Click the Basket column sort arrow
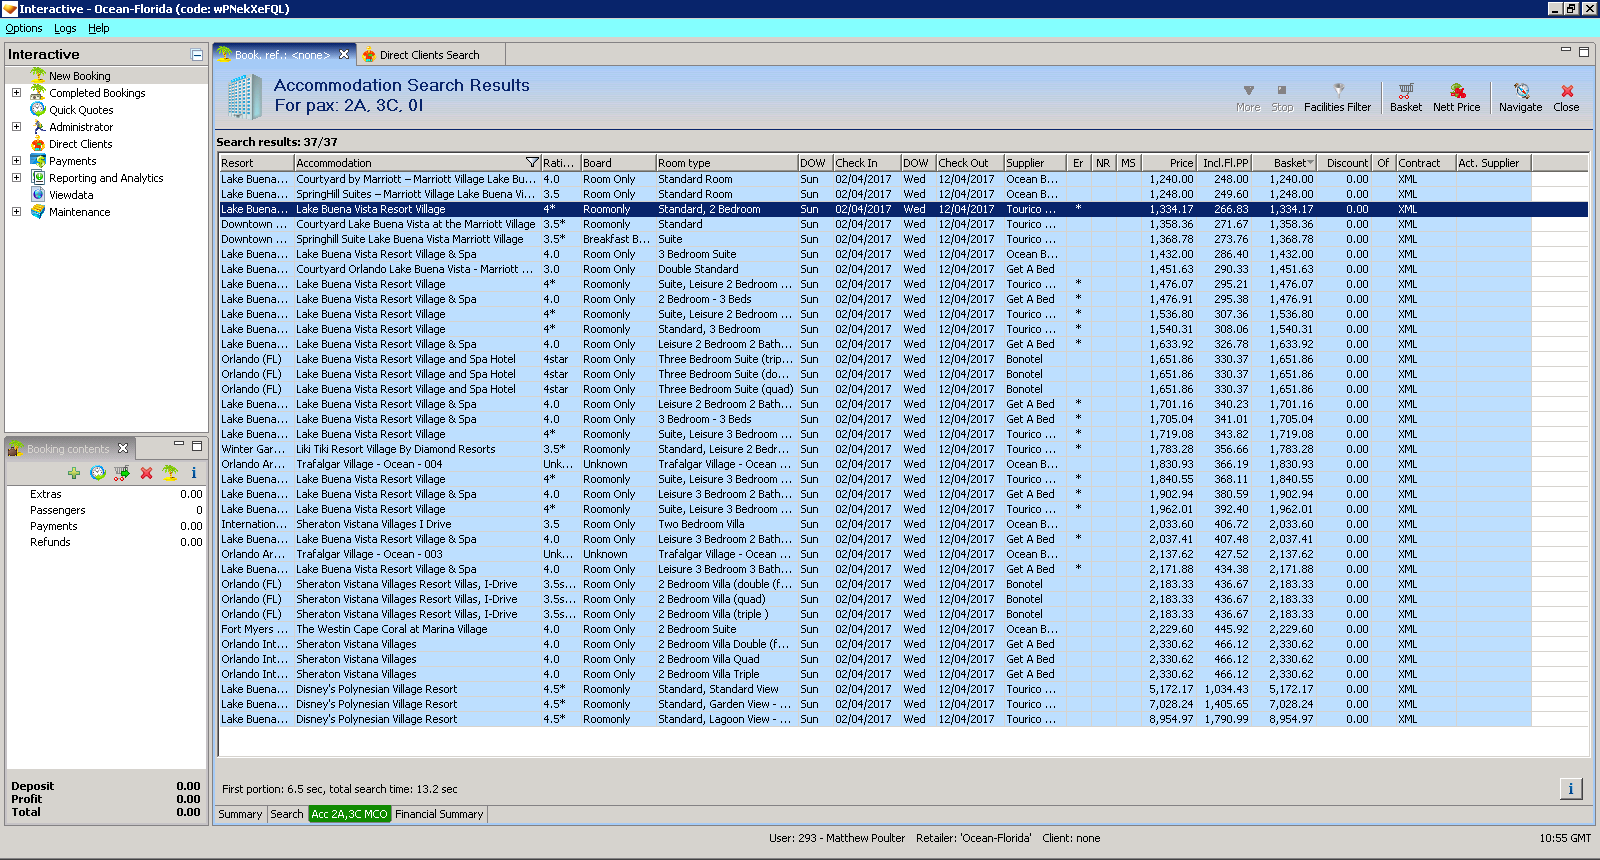Image resolution: width=1600 pixels, height=860 pixels. pos(1310,162)
